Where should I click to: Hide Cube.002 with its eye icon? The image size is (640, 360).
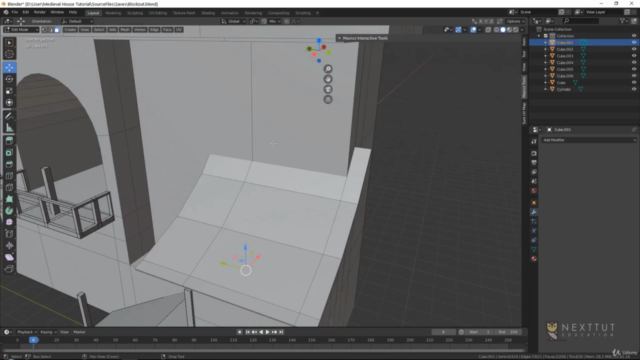(634, 49)
